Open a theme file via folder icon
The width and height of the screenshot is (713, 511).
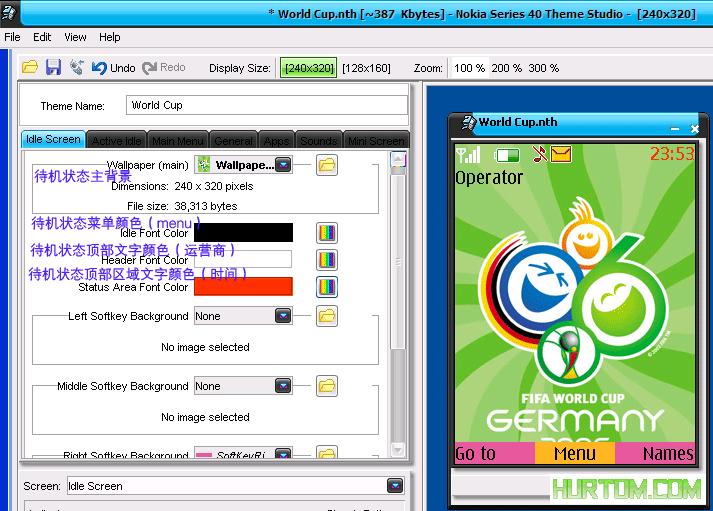click(30, 67)
